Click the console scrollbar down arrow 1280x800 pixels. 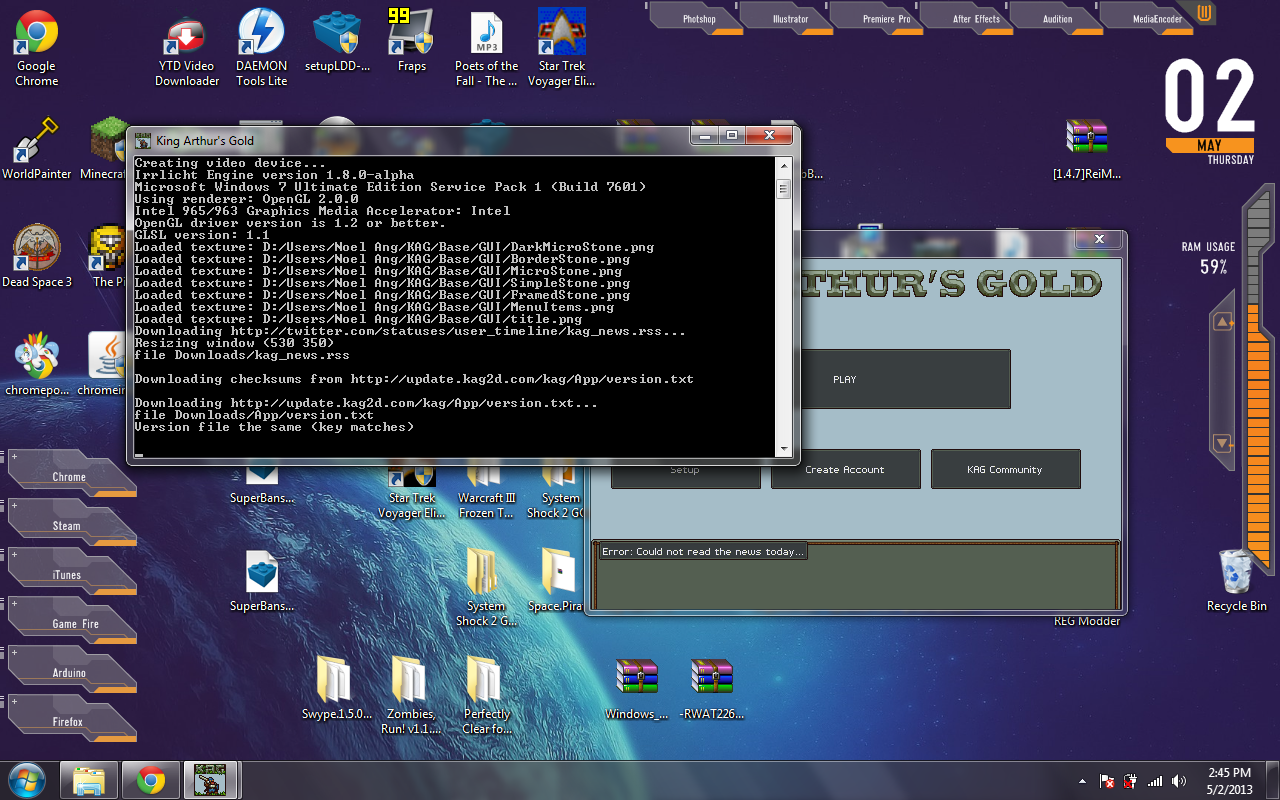coord(784,447)
